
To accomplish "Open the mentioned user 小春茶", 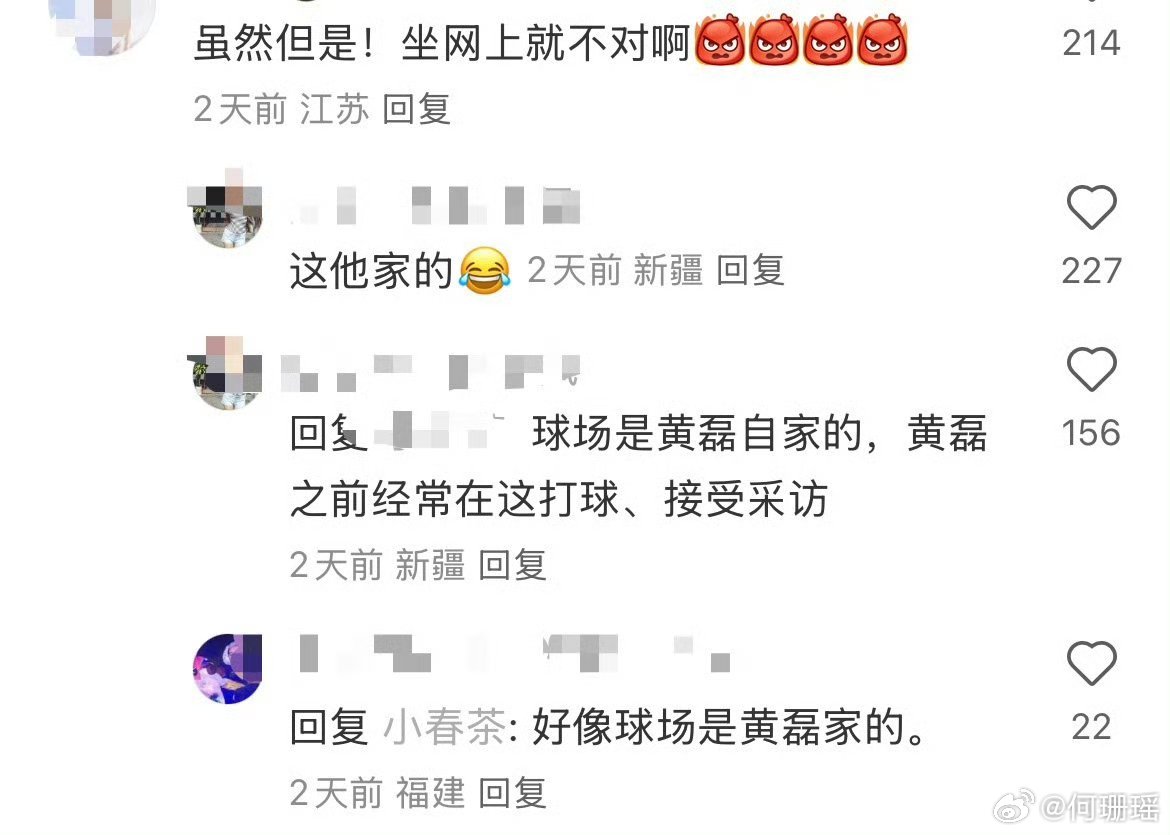I will [x=445, y=726].
